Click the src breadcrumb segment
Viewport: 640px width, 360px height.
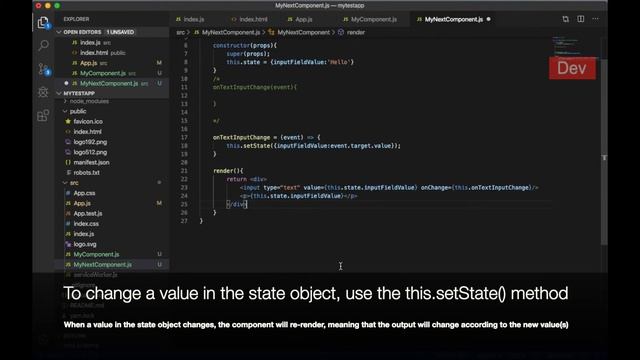coord(180,32)
